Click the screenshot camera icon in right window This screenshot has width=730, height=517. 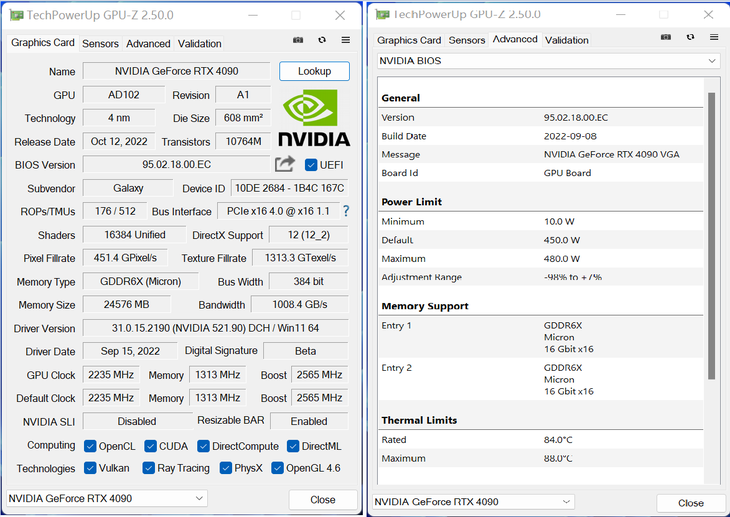click(666, 37)
